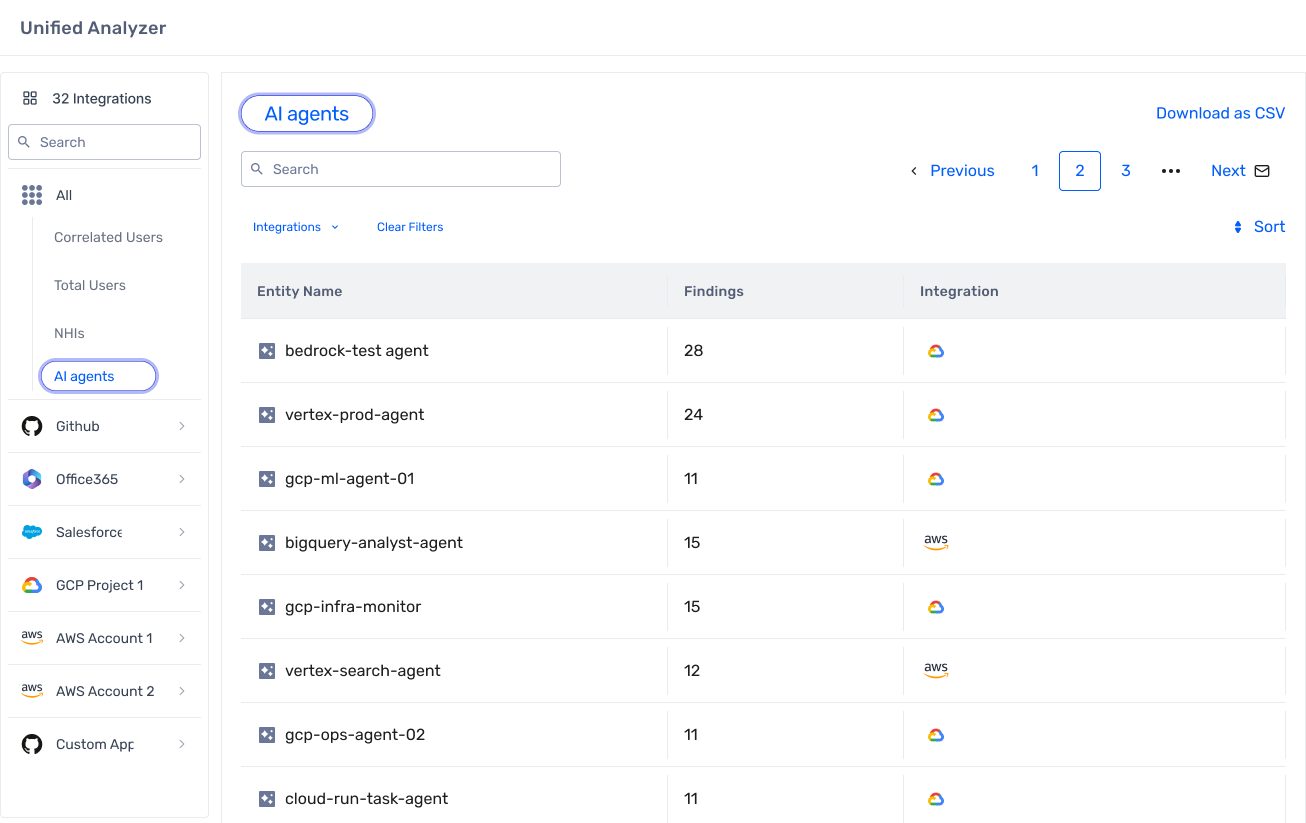The width and height of the screenshot is (1306, 823).
Task: Click the agent icon beside vertex-search-agent
Action: pos(267,671)
